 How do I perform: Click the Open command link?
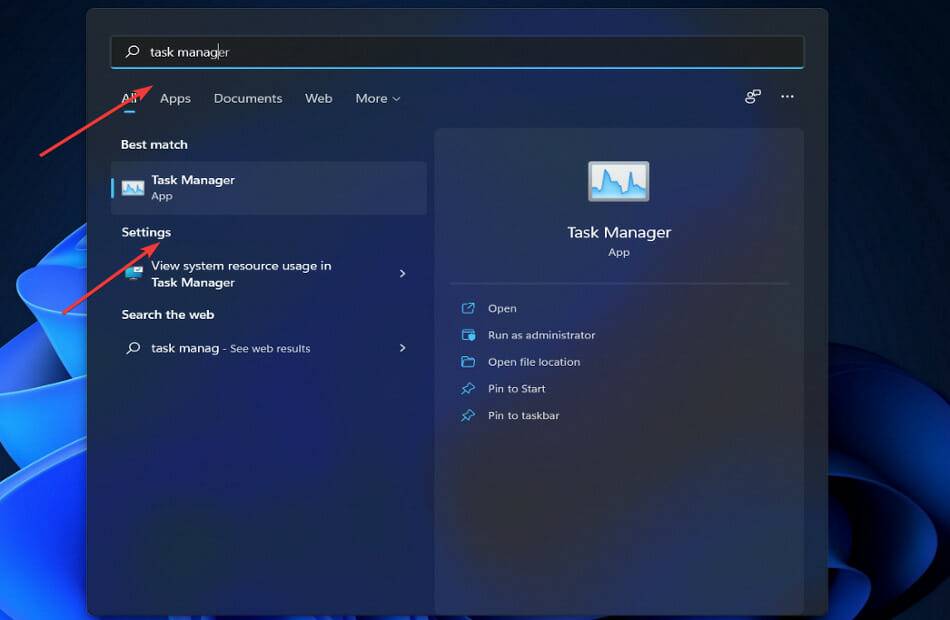tap(503, 308)
